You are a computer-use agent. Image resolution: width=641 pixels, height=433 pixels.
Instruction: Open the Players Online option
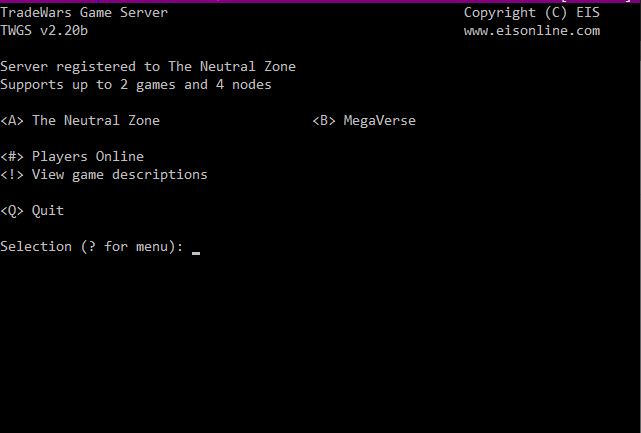point(88,156)
